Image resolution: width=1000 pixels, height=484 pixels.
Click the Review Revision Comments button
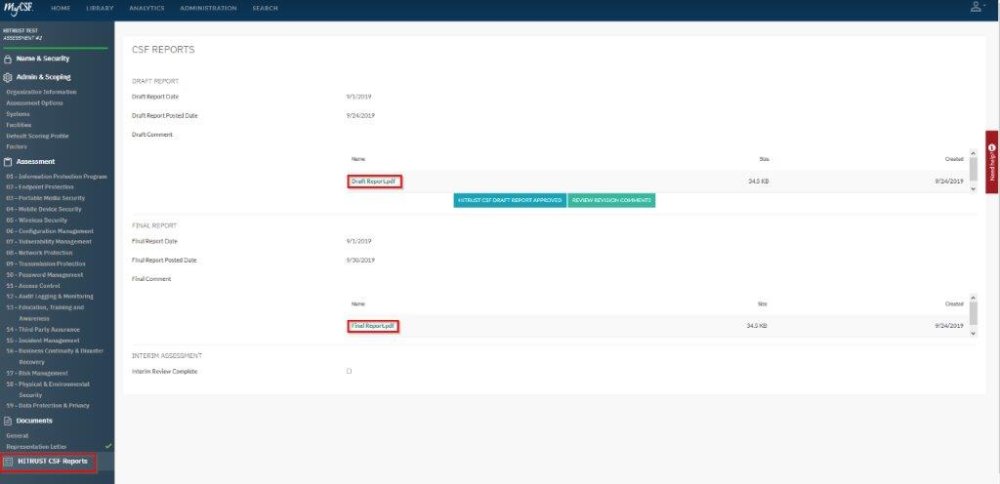[611, 200]
